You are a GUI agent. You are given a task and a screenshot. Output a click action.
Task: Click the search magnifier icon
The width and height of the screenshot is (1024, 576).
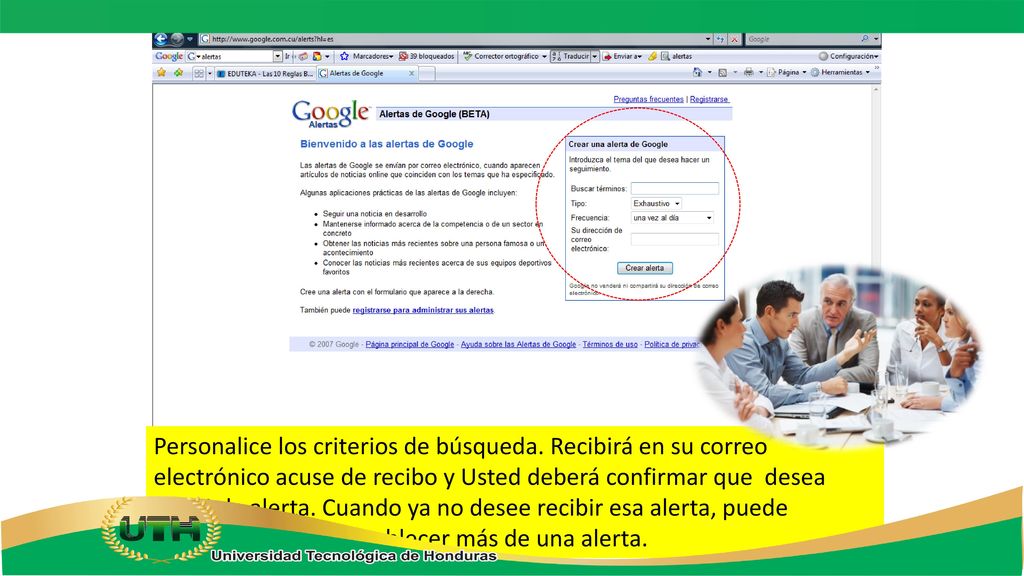coord(865,39)
